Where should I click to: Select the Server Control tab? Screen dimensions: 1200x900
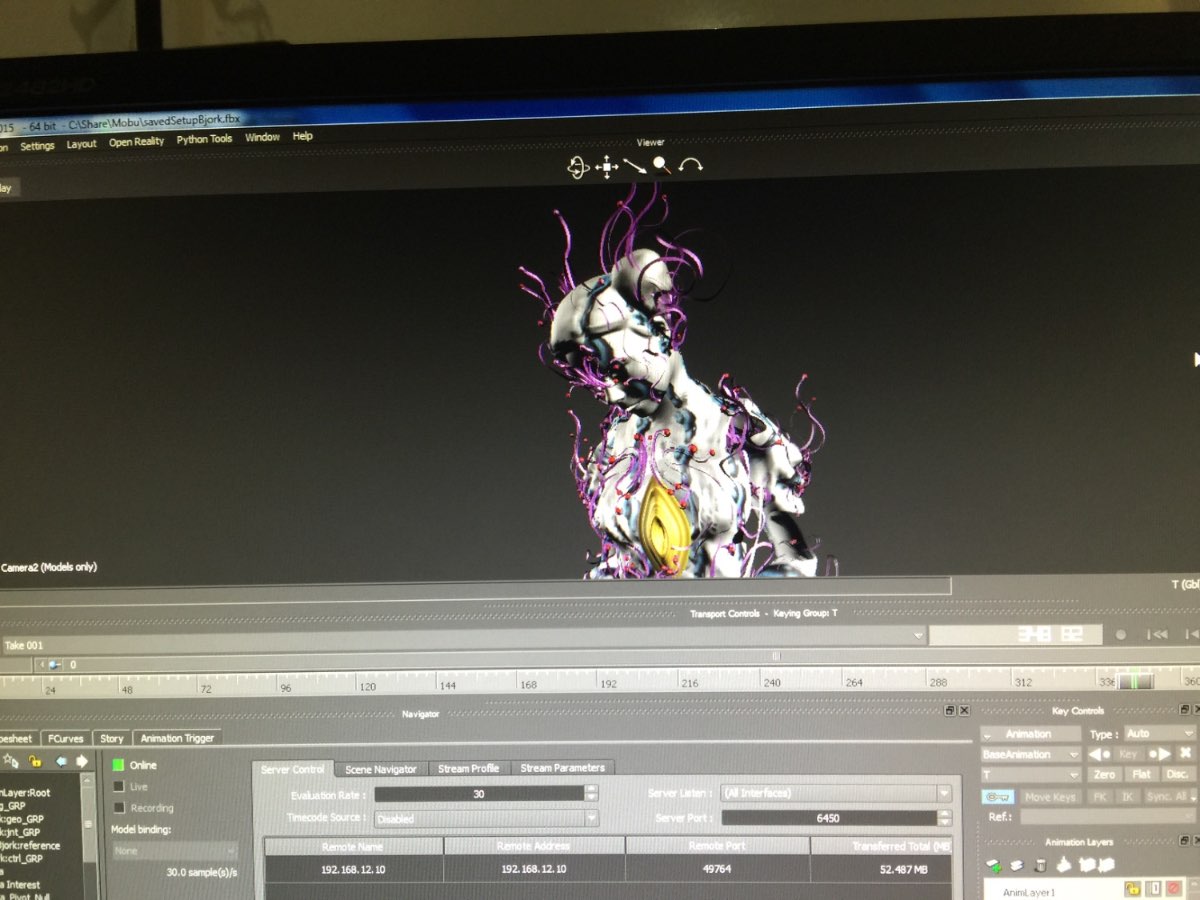293,769
